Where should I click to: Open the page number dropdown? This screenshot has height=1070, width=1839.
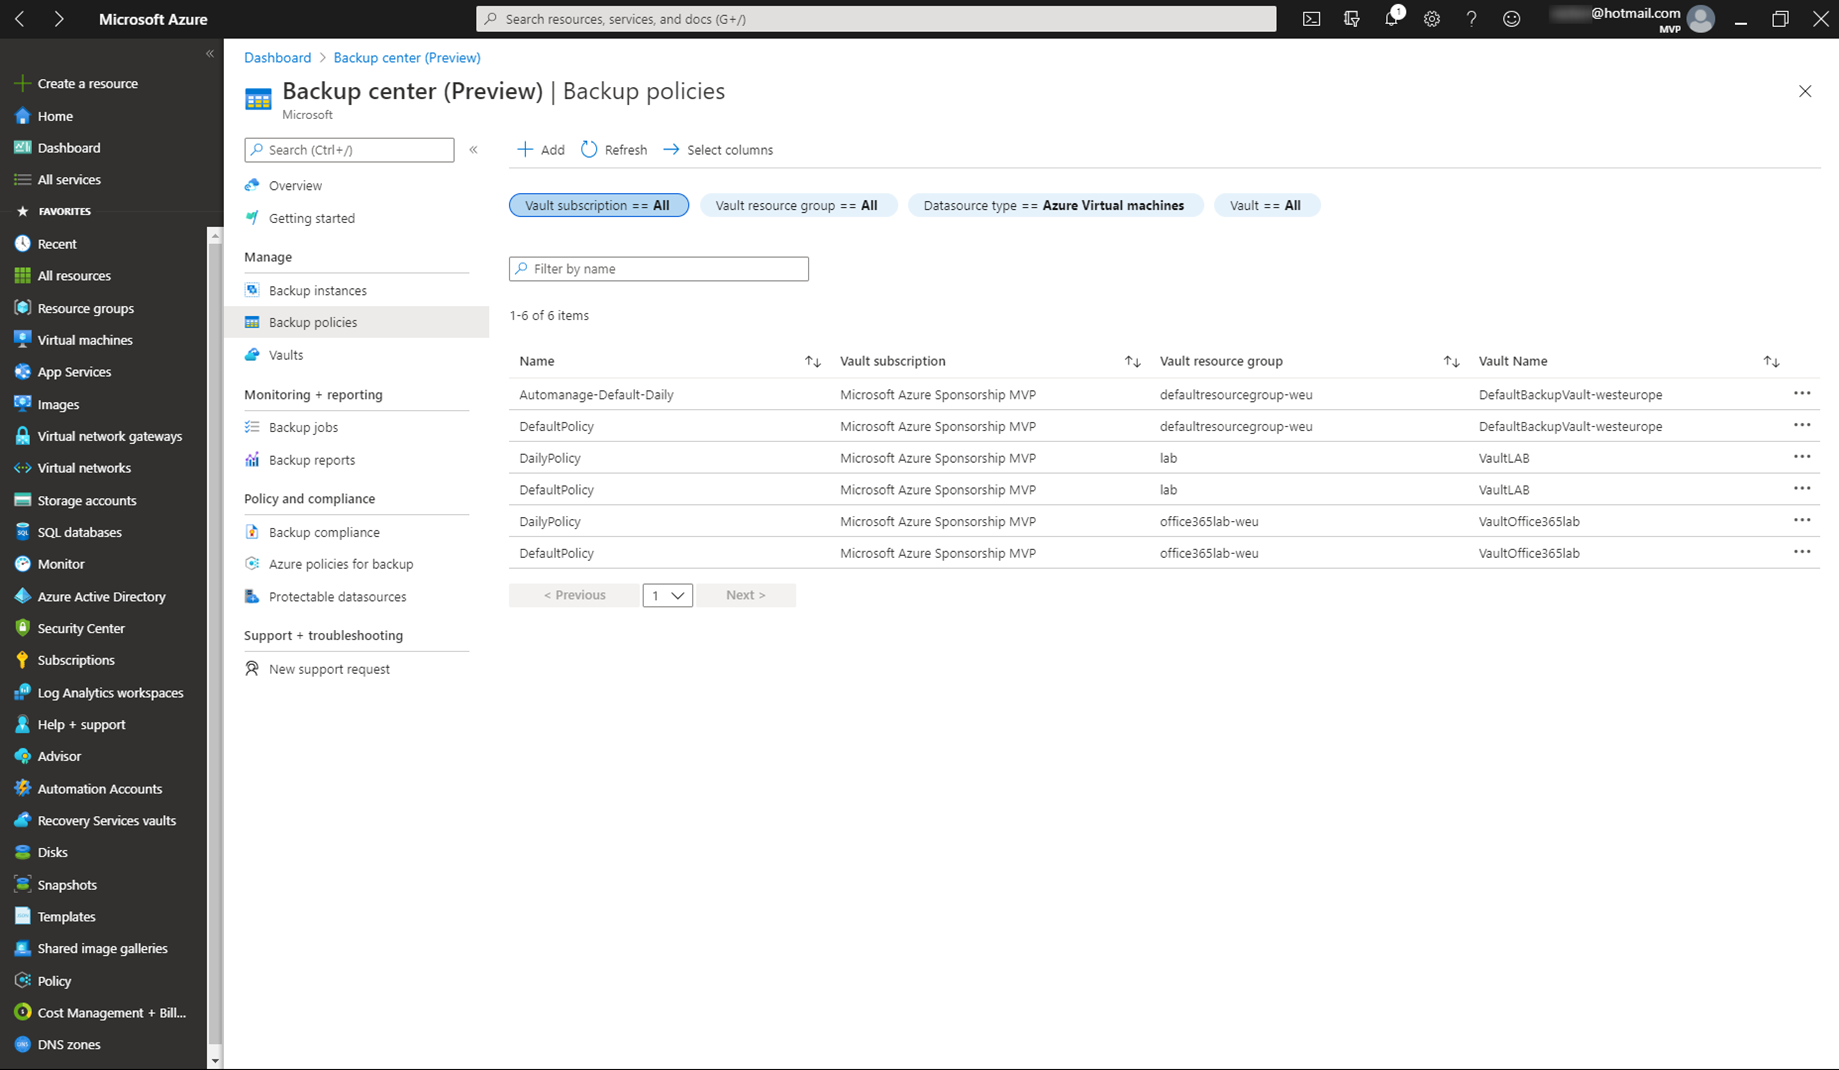667,595
